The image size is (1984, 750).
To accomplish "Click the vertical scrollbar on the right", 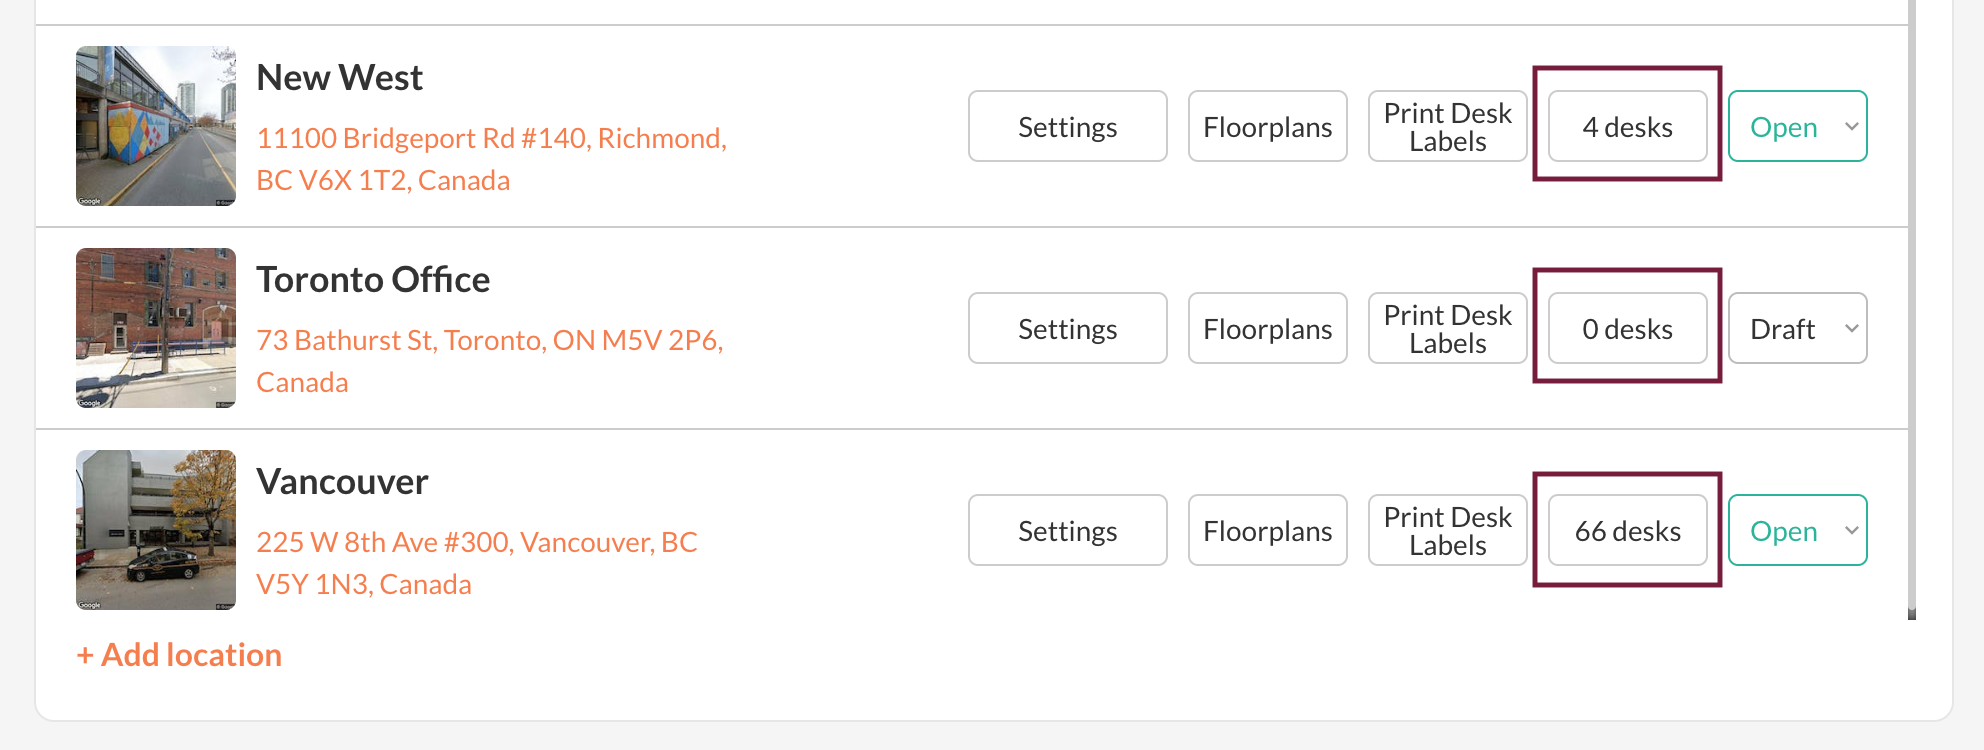I will pyautogui.click(x=1911, y=300).
